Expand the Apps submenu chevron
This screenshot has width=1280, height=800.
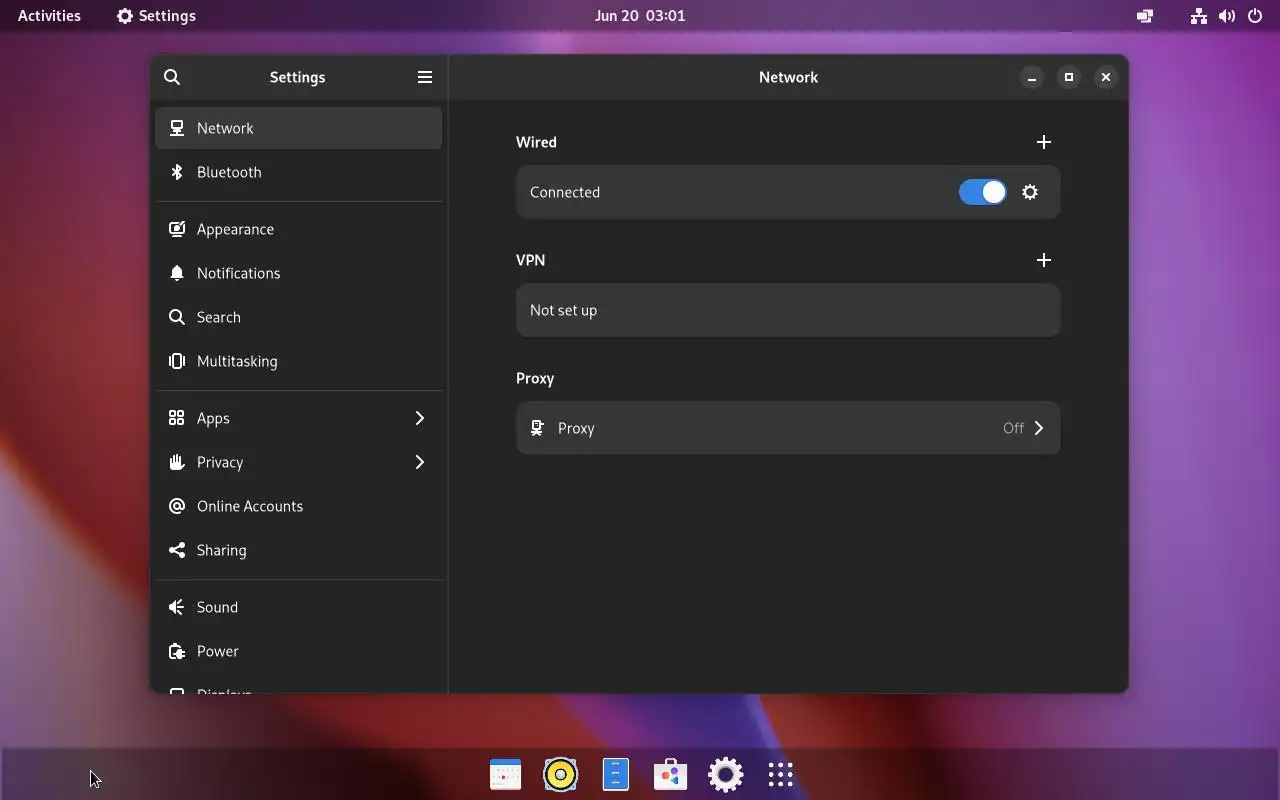(420, 418)
